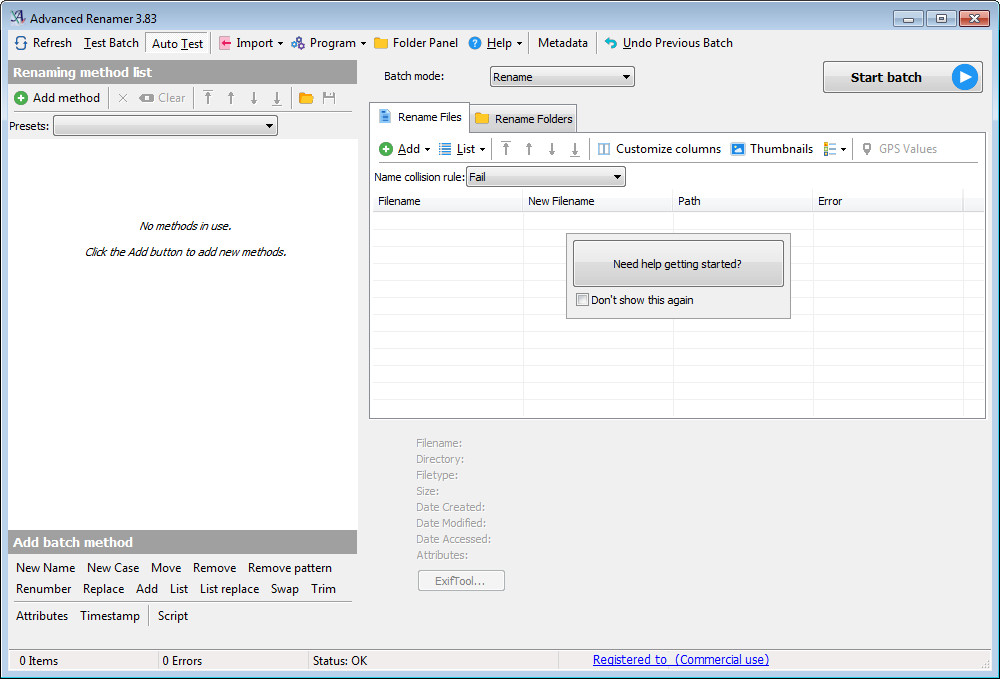Move method to bottom in method list
Image resolution: width=1000 pixels, height=679 pixels.
tap(277, 98)
